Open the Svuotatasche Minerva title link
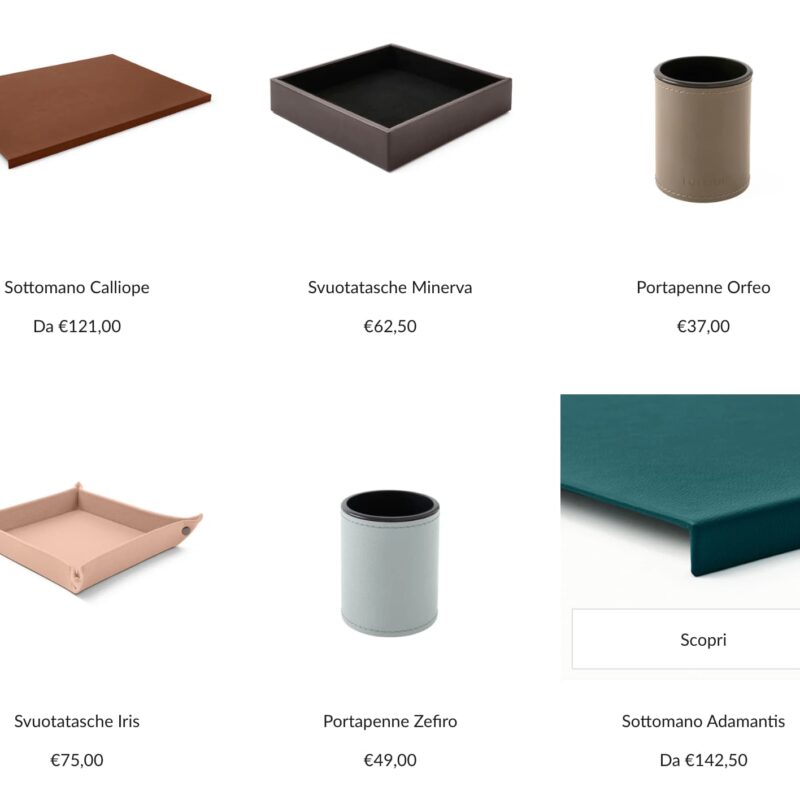Viewport: 800px width, 800px height. [x=390, y=287]
